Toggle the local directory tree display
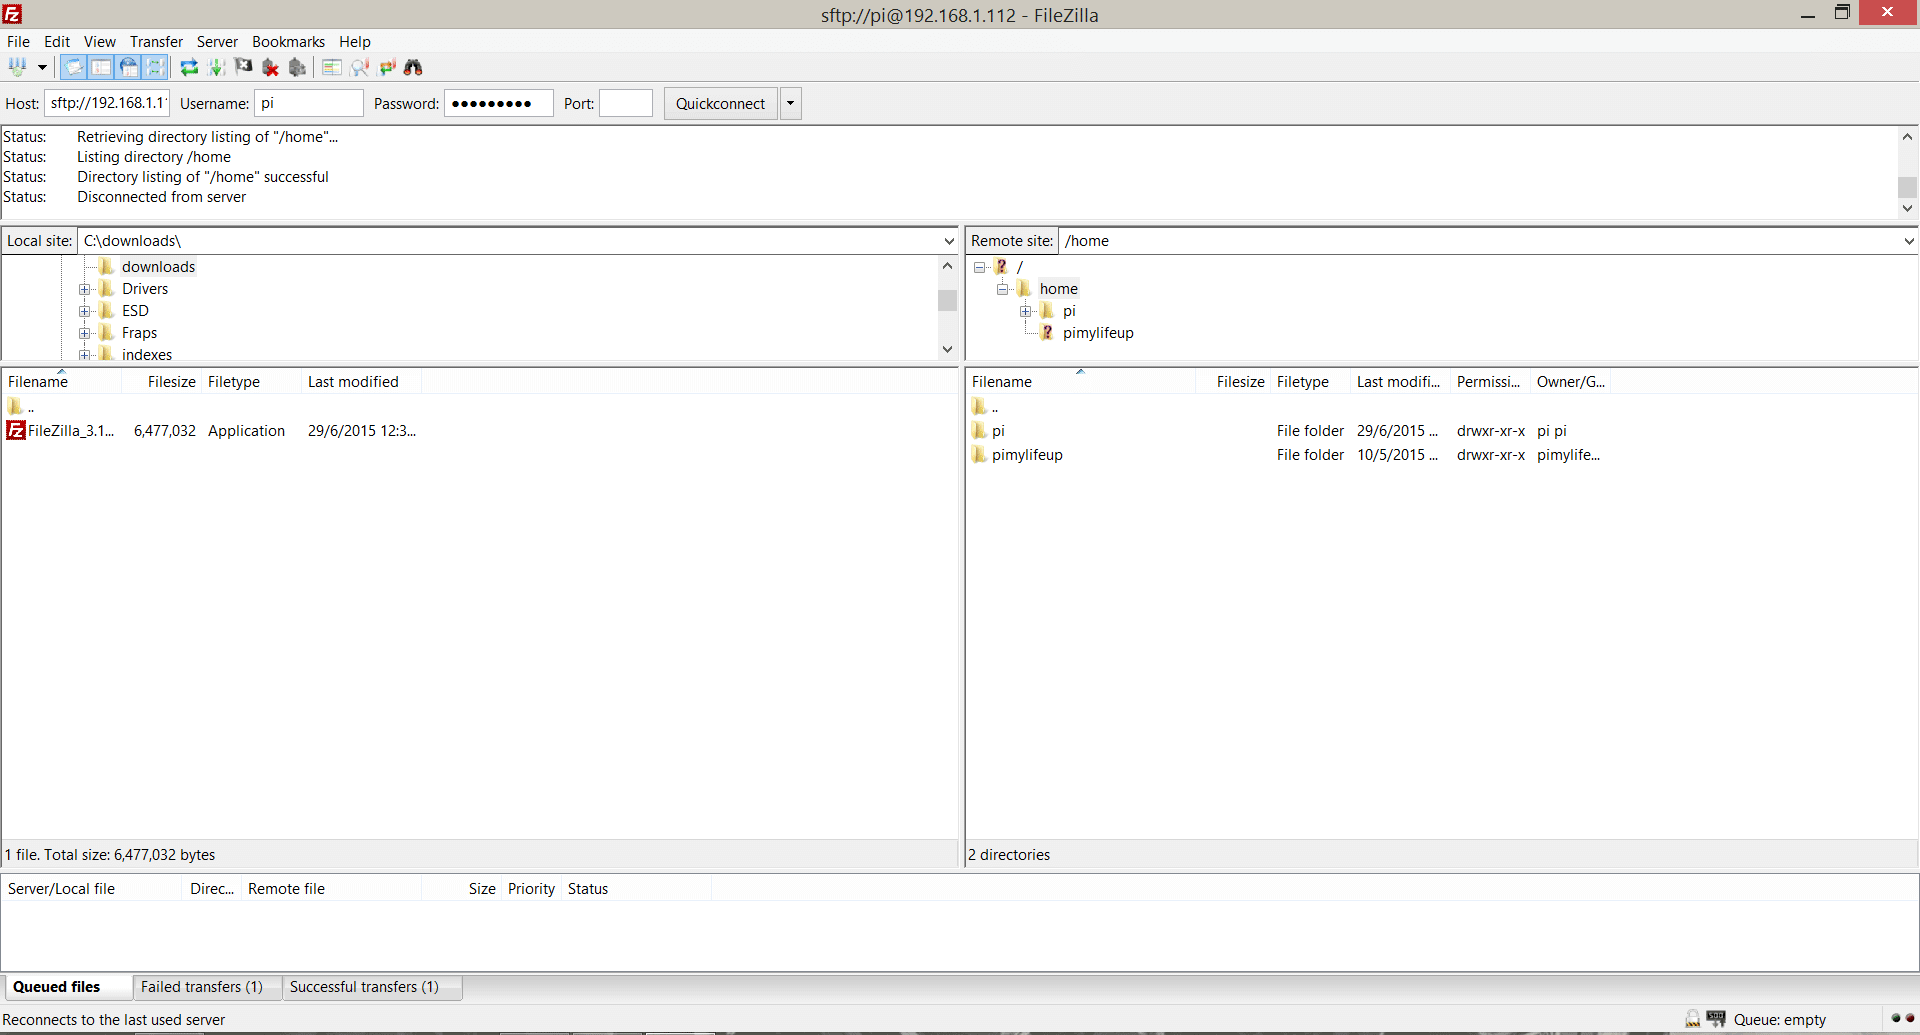The height and width of the screenshot is (1035, 1920). tap(101, 67)
